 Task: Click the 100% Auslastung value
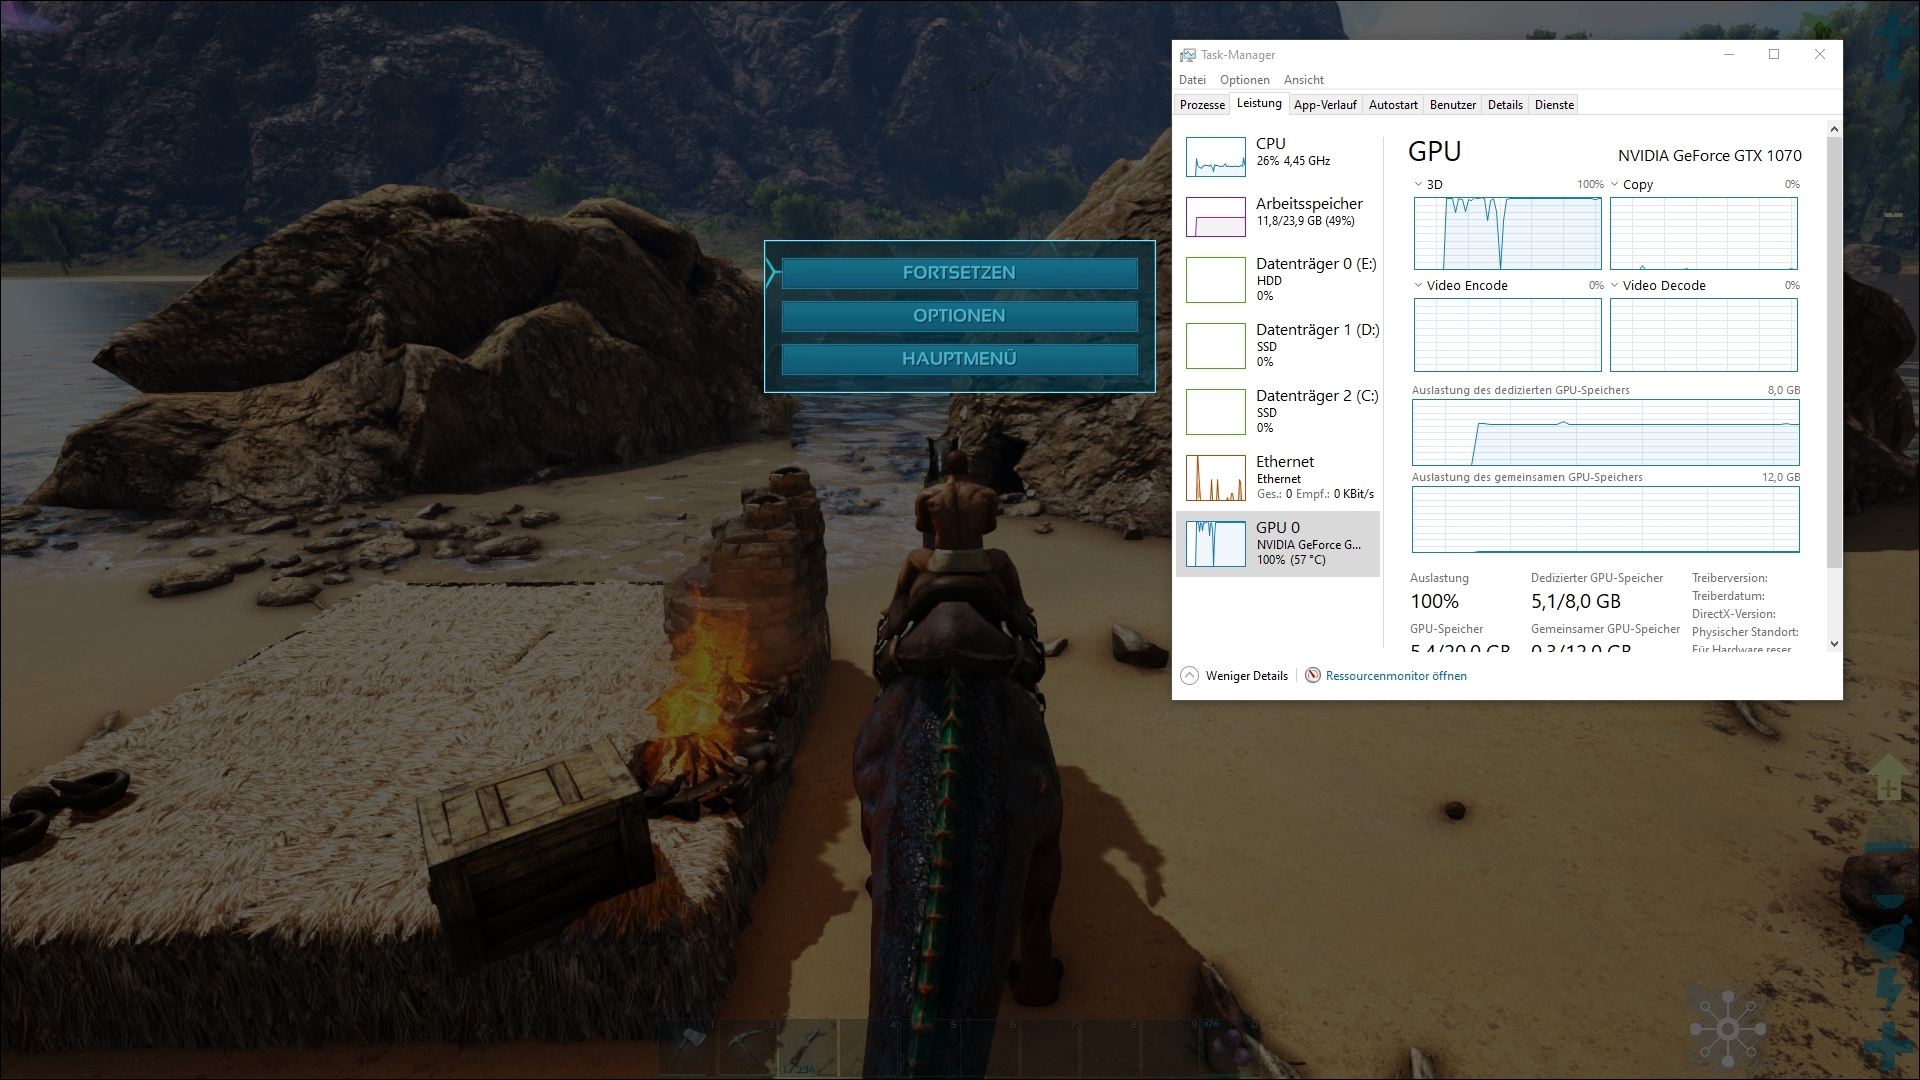coord(1434,601)
